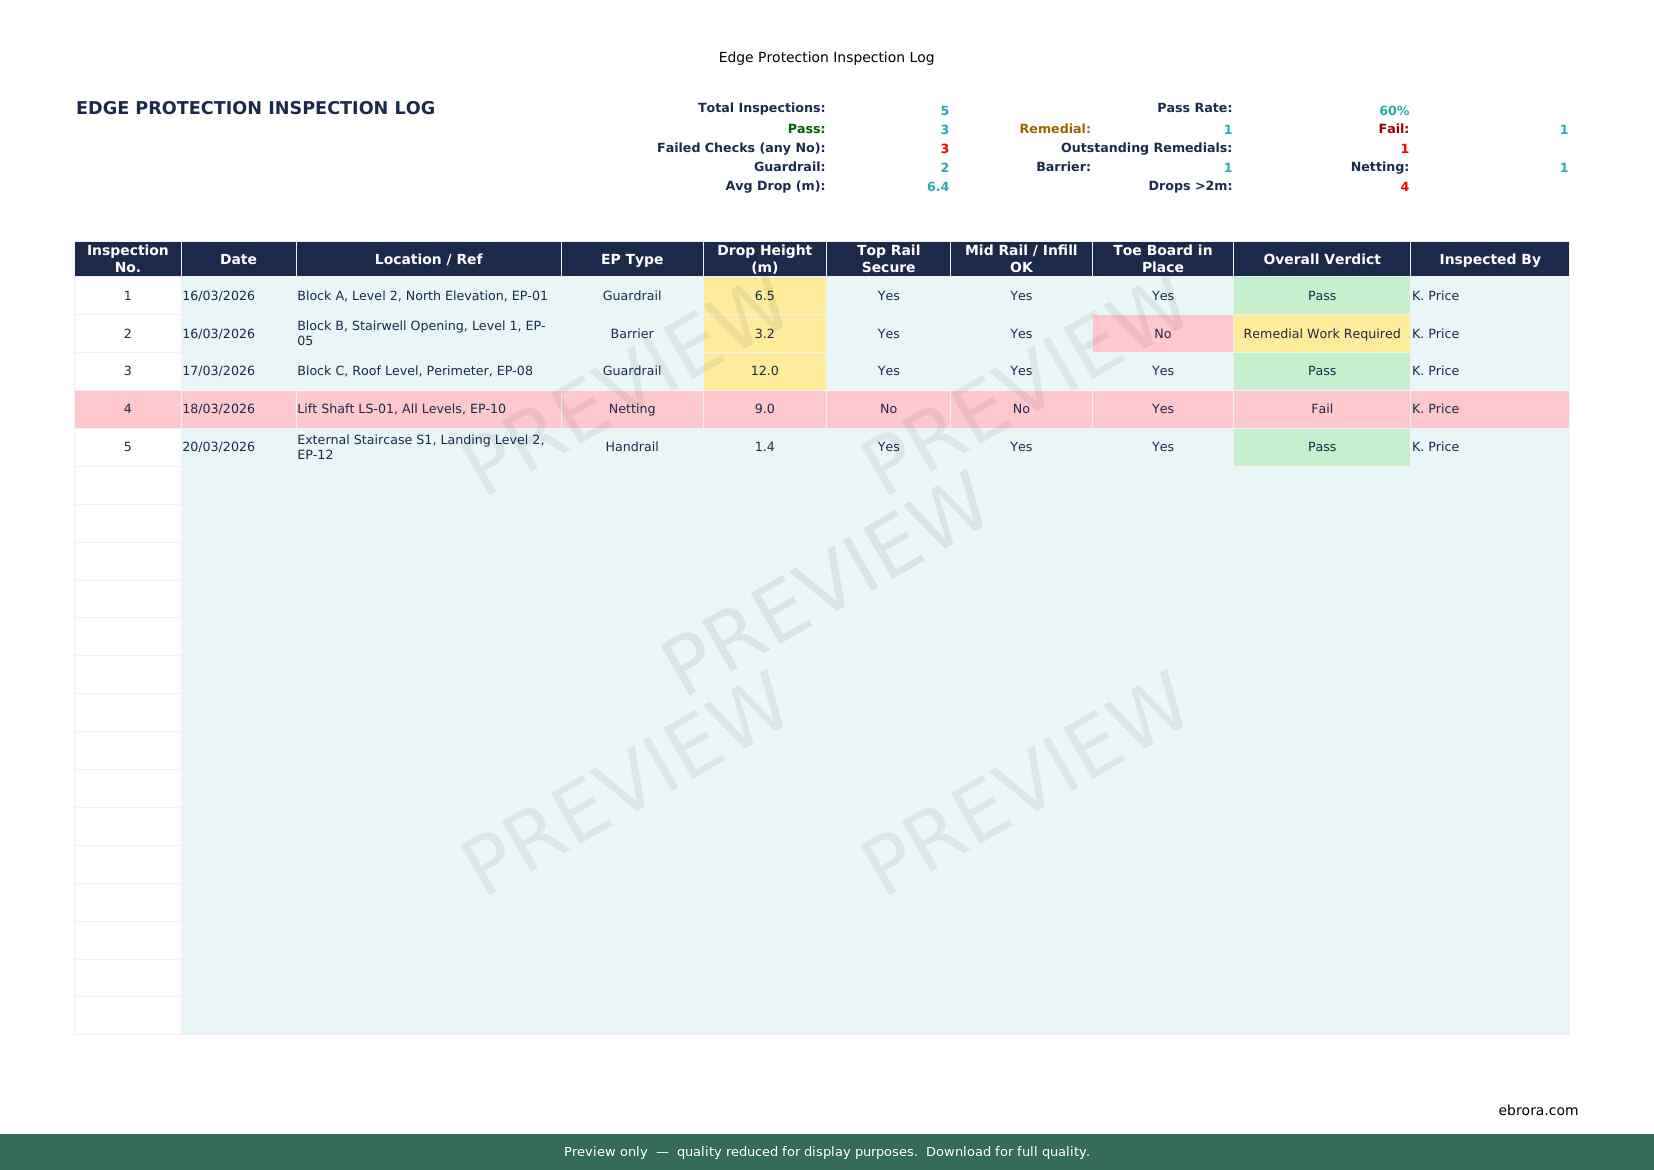This screenshot has width=1654, height=1170.
Task: Select the 'Inspection No.' column header
Action: [128, 259]
